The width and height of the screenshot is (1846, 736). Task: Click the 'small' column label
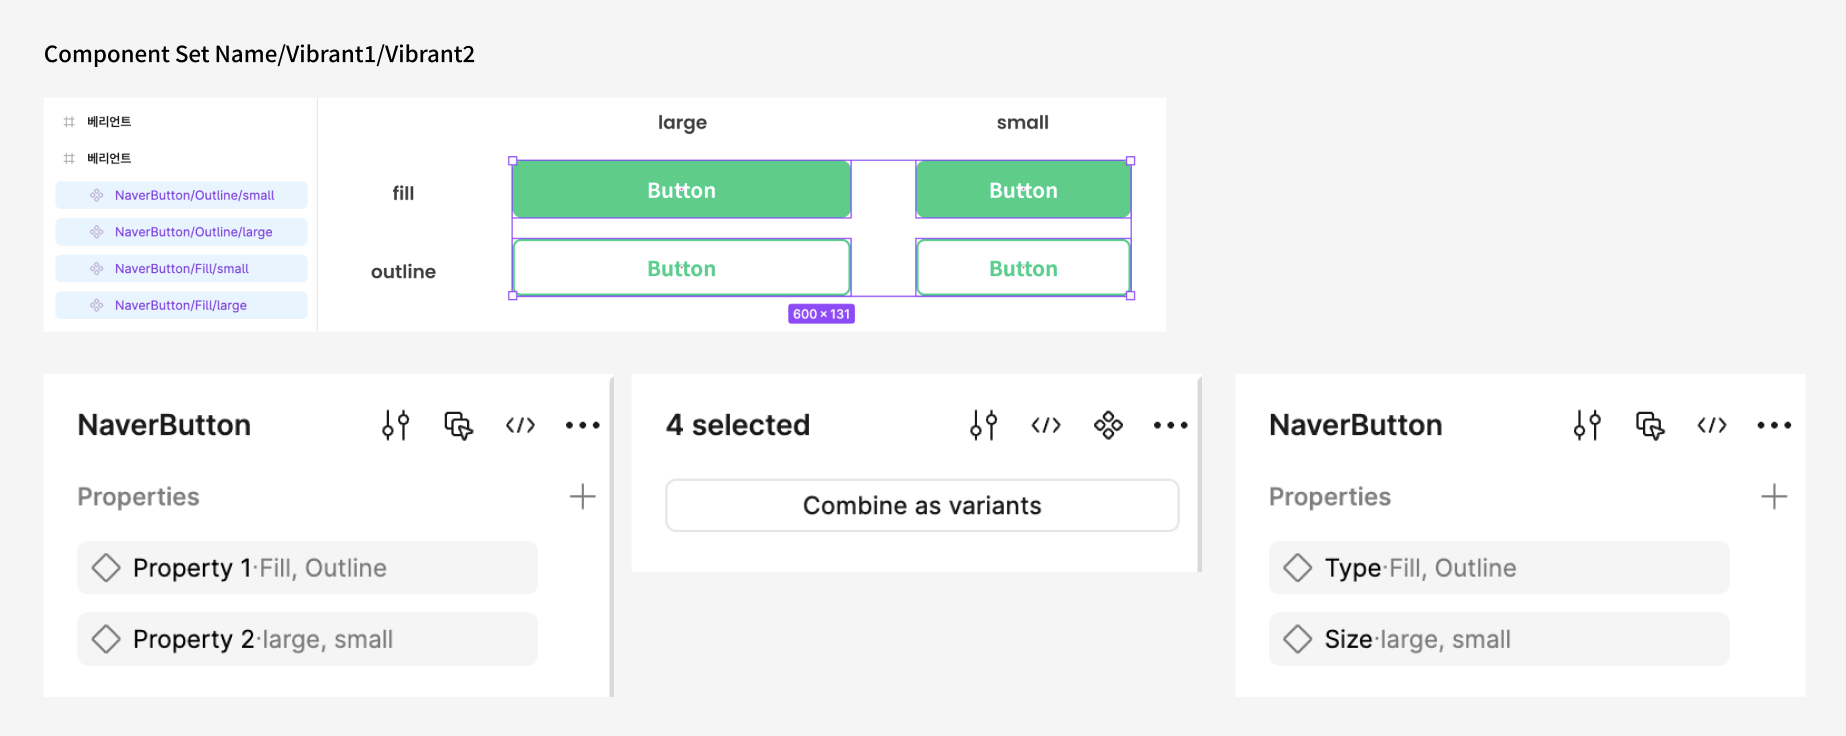coord(1023,122)
